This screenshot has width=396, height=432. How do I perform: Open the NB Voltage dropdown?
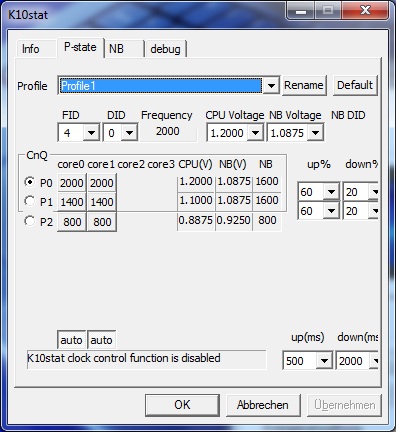click(315, 133)
